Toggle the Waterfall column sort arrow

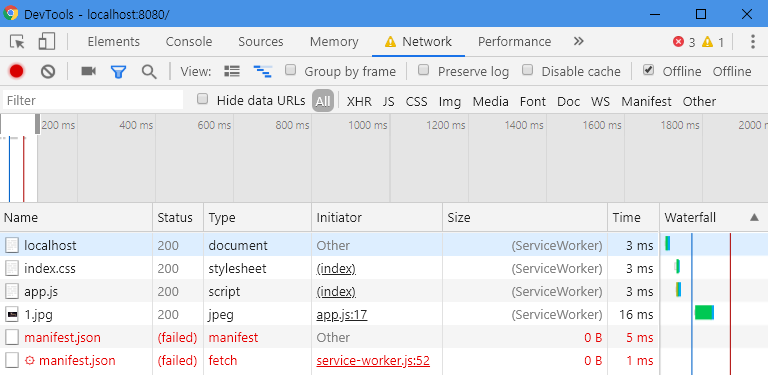[x=754, y=217]
